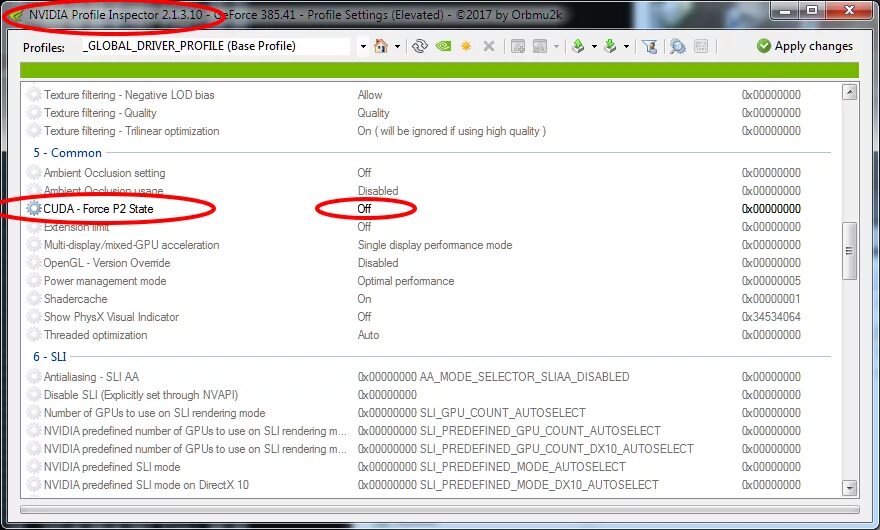This screenshot has height=530, width=880.
Task: Click gear icon beside Ambient Occlusion setting
Action: [x=34, y=173]
